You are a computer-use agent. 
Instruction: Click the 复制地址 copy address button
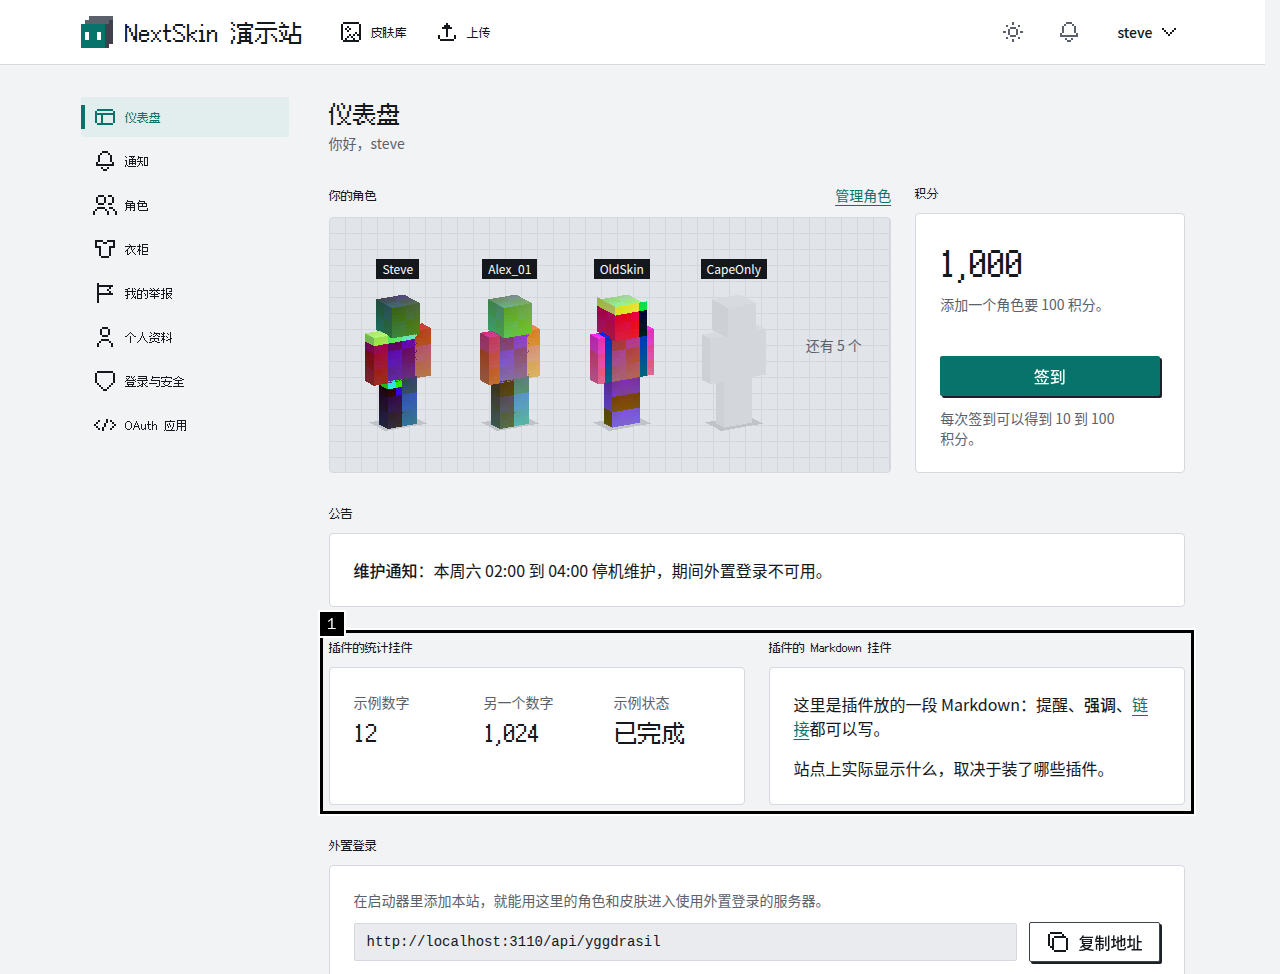1095,943
